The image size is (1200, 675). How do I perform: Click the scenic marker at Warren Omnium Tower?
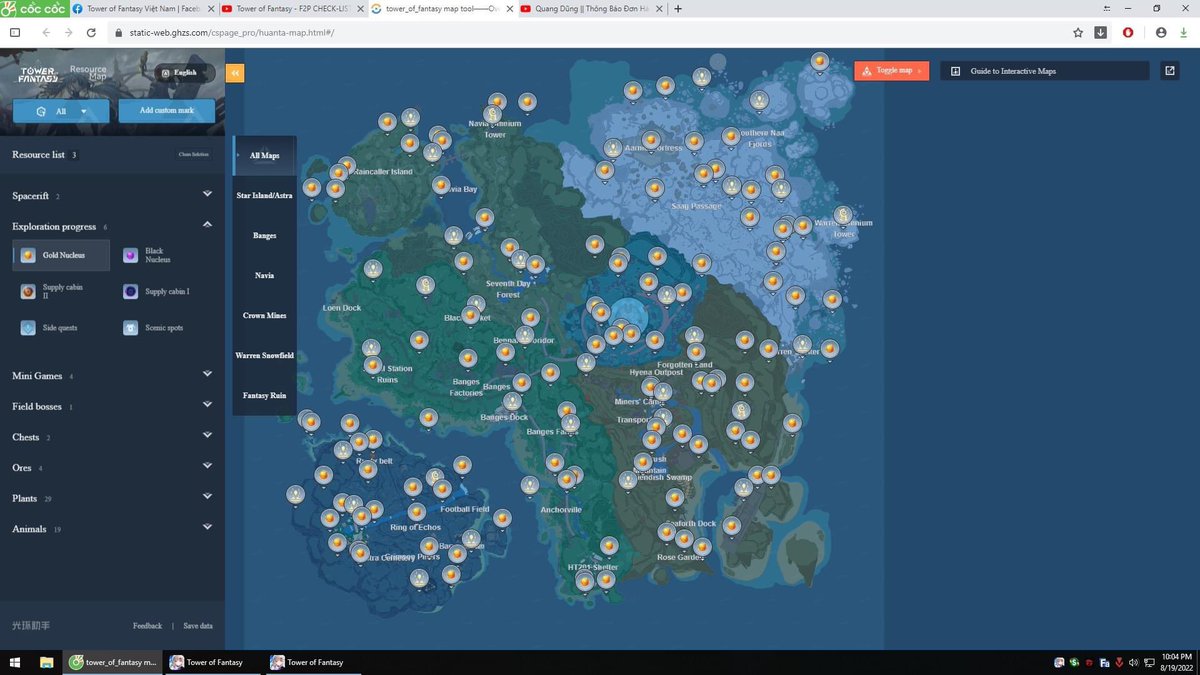click(843, 215)
